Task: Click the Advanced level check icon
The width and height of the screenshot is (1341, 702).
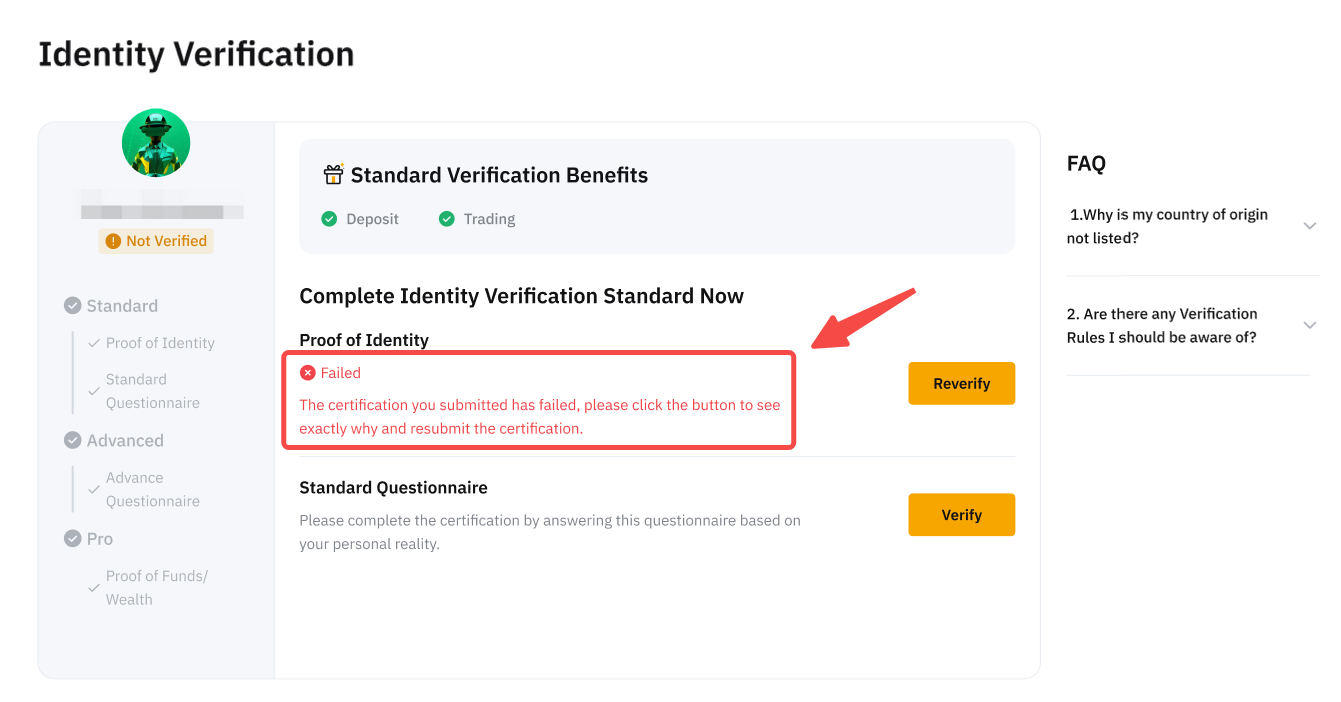Action: [x=73, y=440]
